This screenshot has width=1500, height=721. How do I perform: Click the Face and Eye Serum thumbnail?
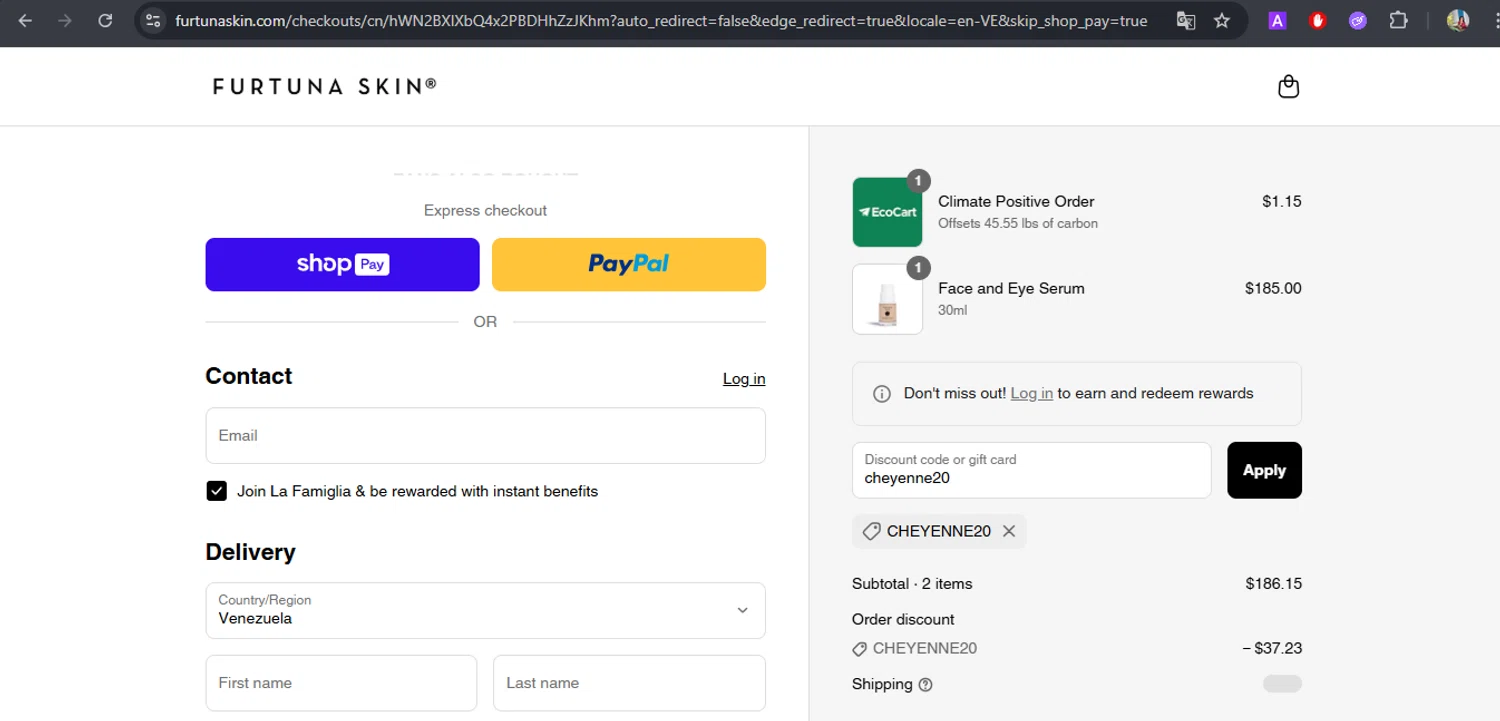[887, 299]
